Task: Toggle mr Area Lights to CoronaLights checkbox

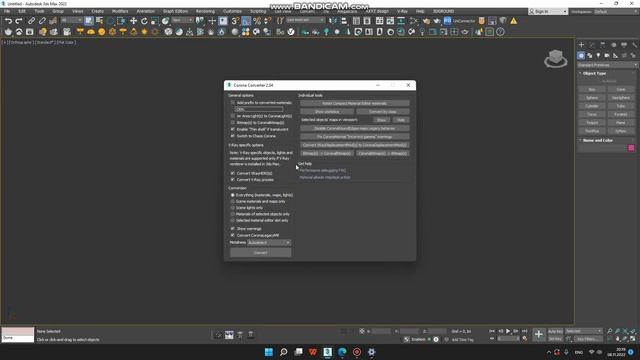Action: point(233,116)
